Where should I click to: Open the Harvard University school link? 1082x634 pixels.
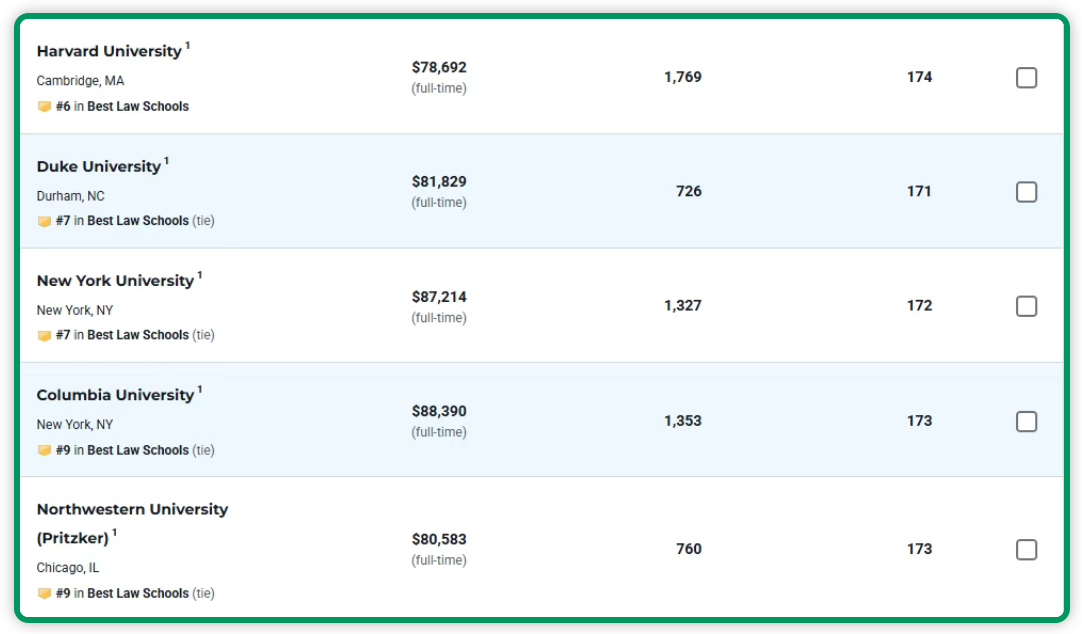(109, 51)
